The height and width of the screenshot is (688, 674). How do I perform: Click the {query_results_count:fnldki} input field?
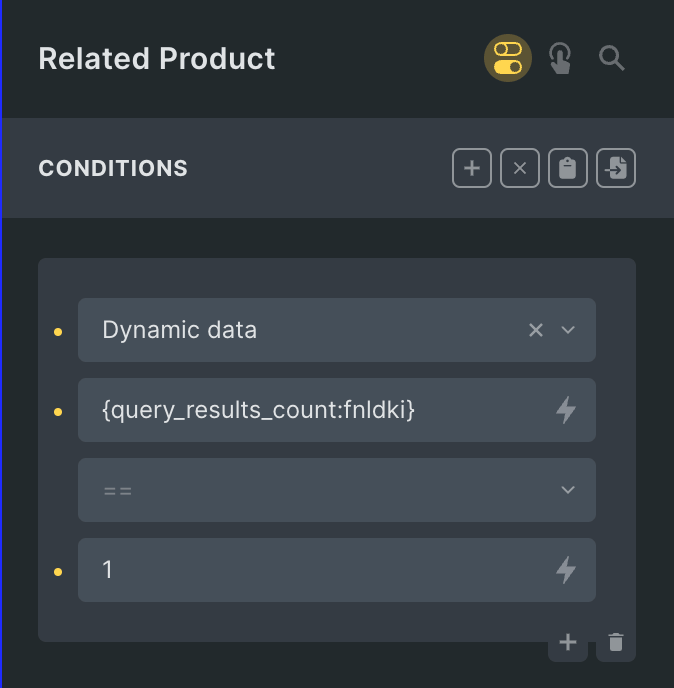pyautogui.click(x=310, y=410)
